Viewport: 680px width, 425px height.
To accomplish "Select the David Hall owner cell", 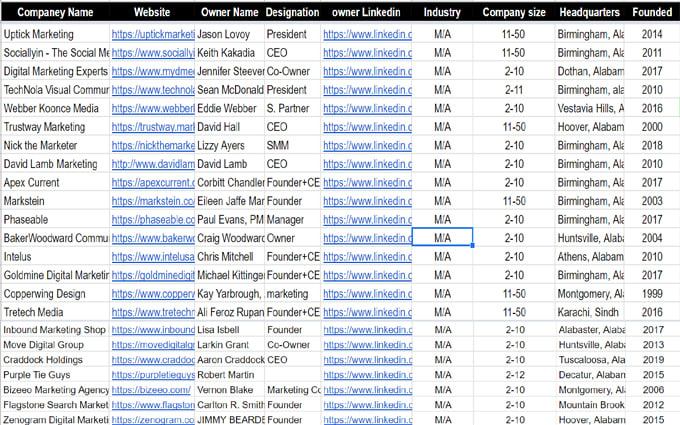I will [229, 127].
